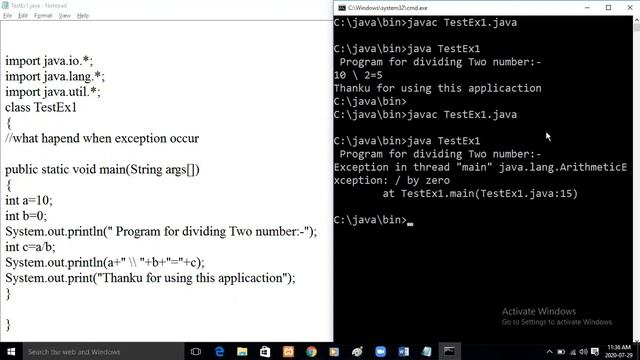Open the Action Center notifications icon

(595, 352)
